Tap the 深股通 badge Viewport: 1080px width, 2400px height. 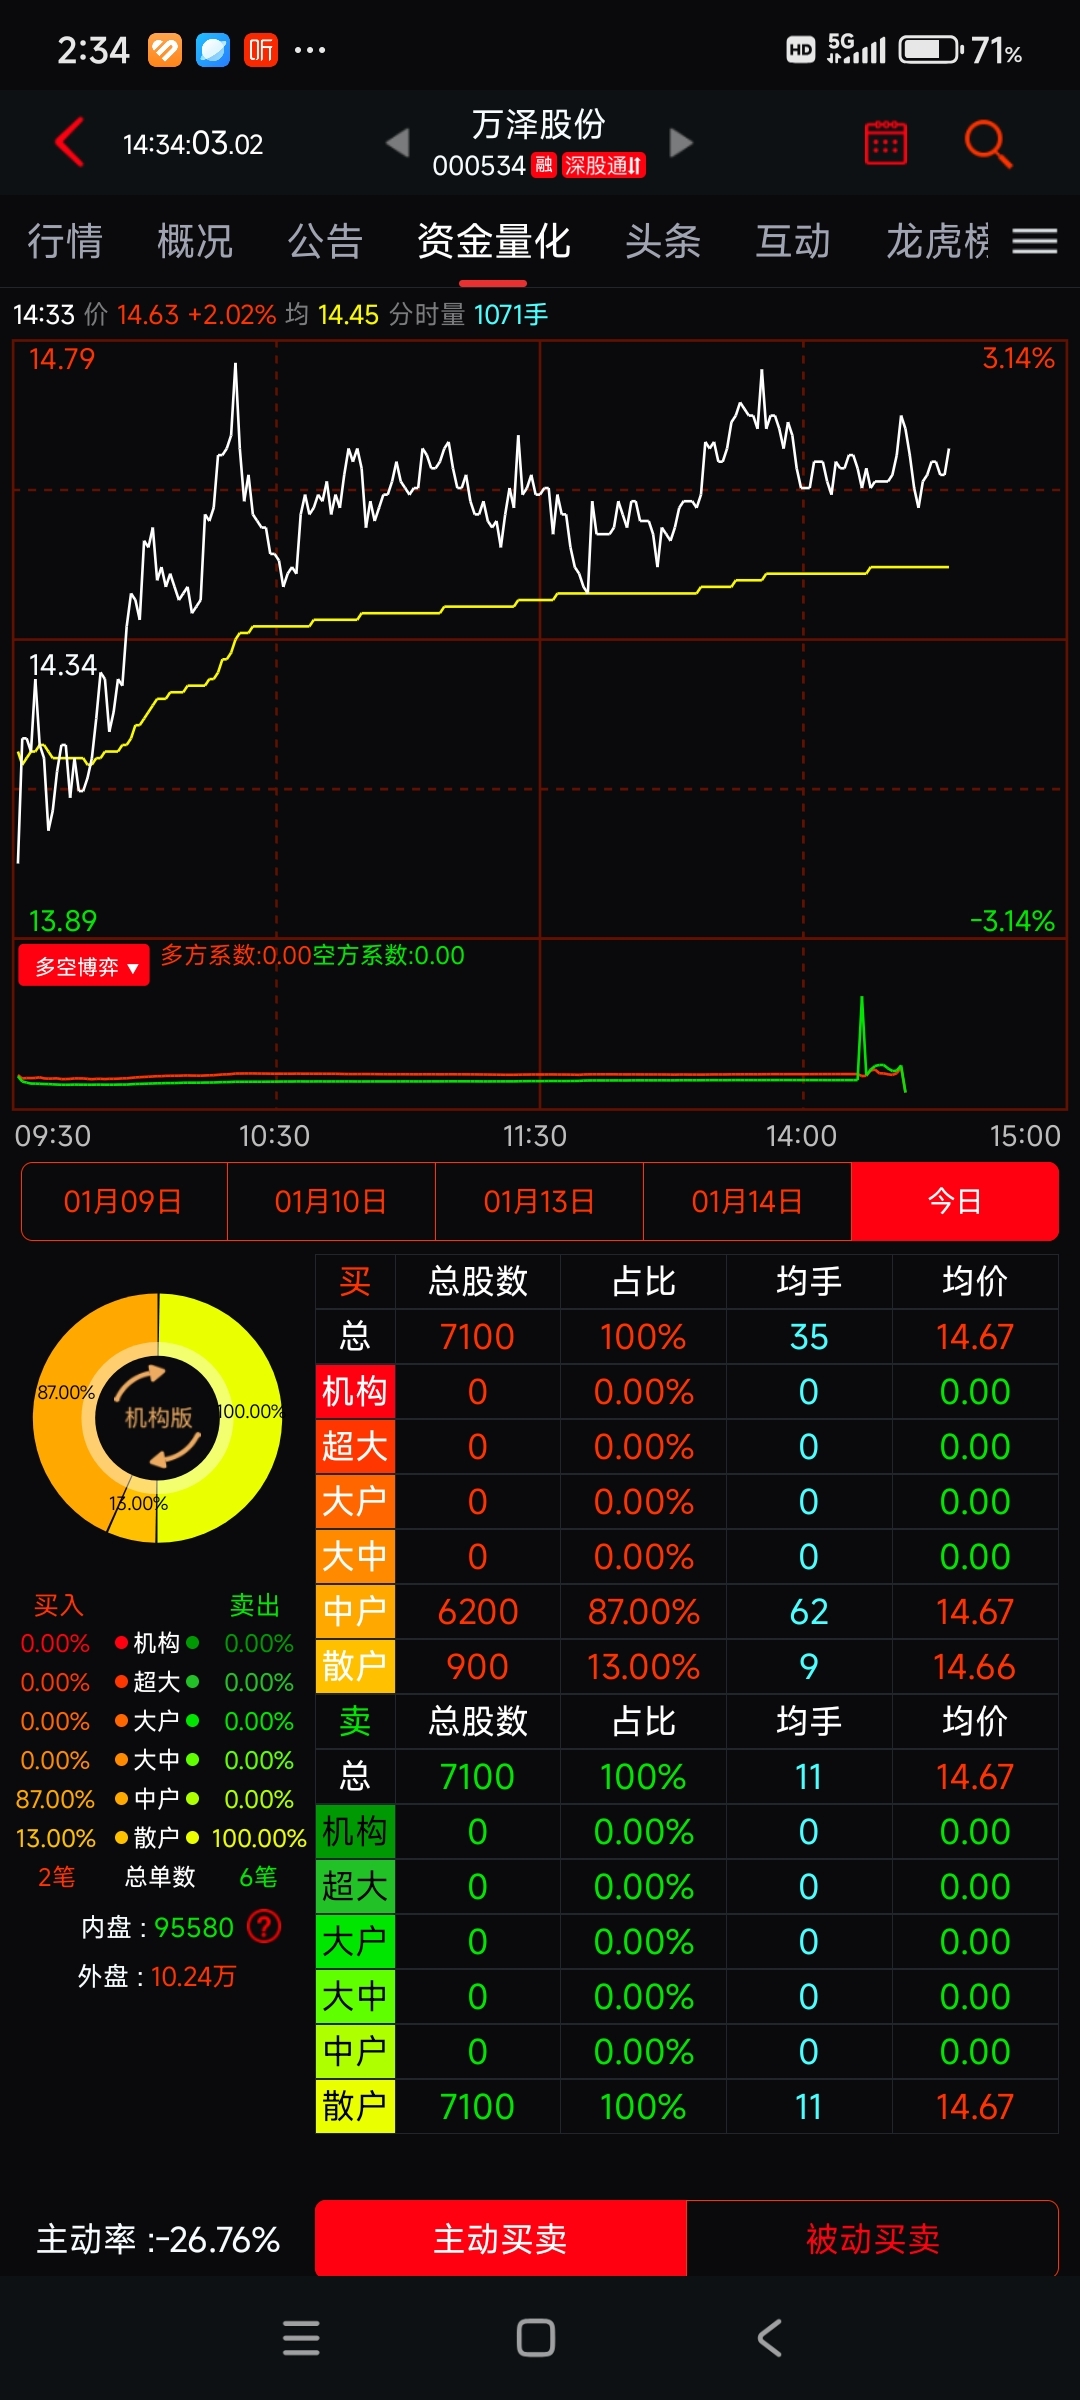pyautogui.click(x=604, y=165)
